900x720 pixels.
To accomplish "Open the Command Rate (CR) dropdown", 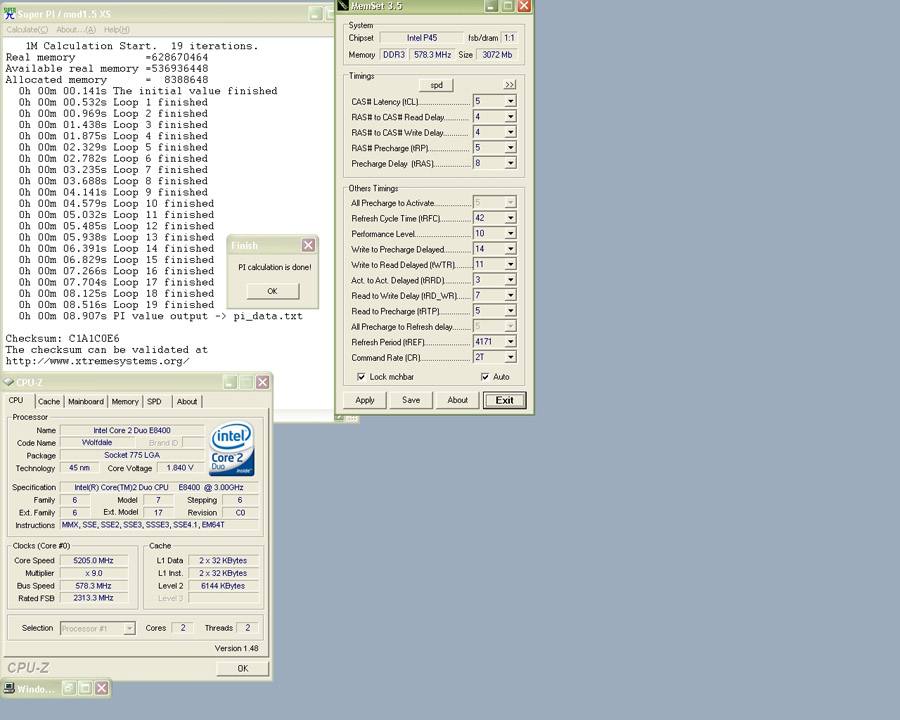I will 510,357.
